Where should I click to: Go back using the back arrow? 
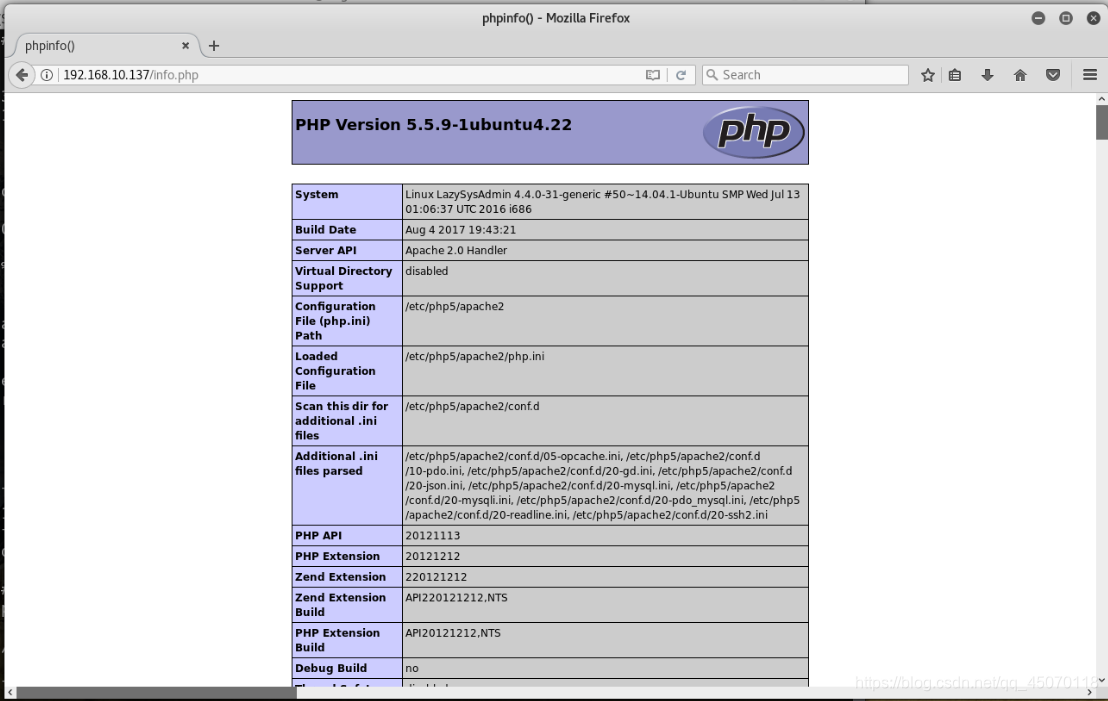[22, 75]
